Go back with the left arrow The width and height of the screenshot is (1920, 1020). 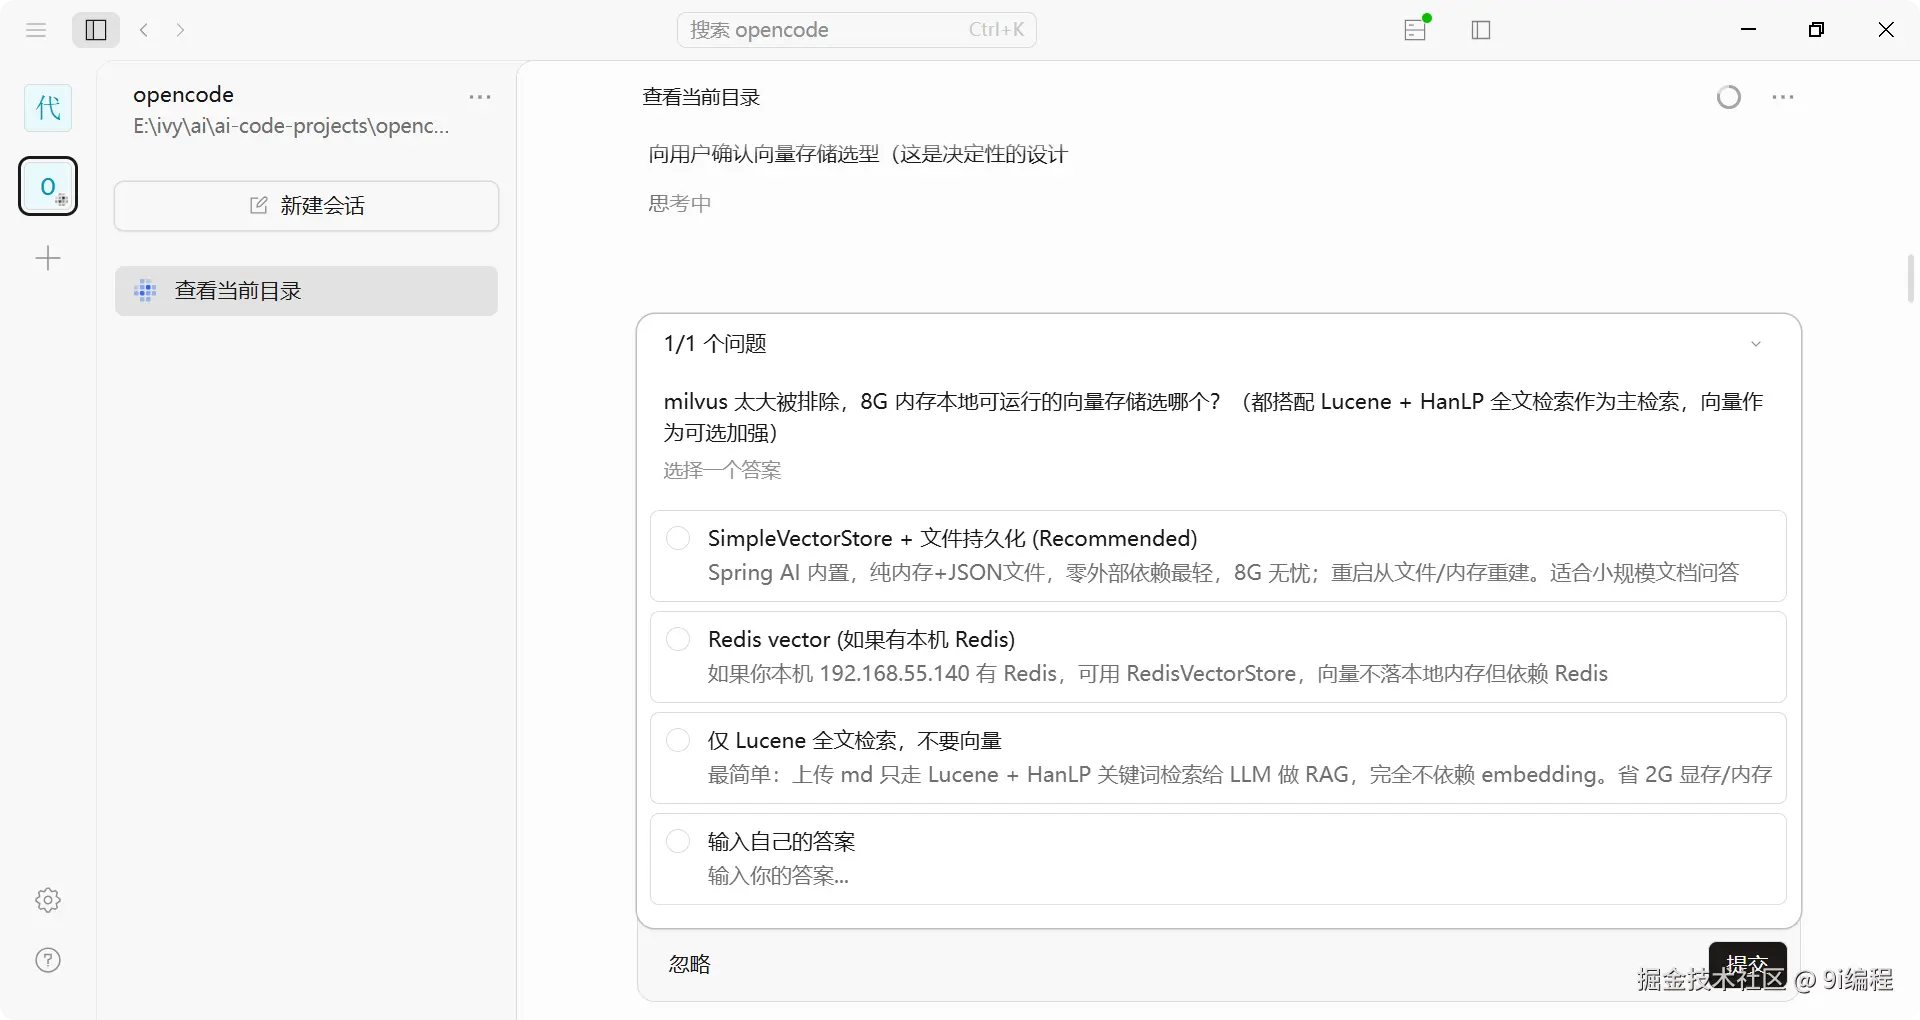pyautogui.click(x=144, y=30)
